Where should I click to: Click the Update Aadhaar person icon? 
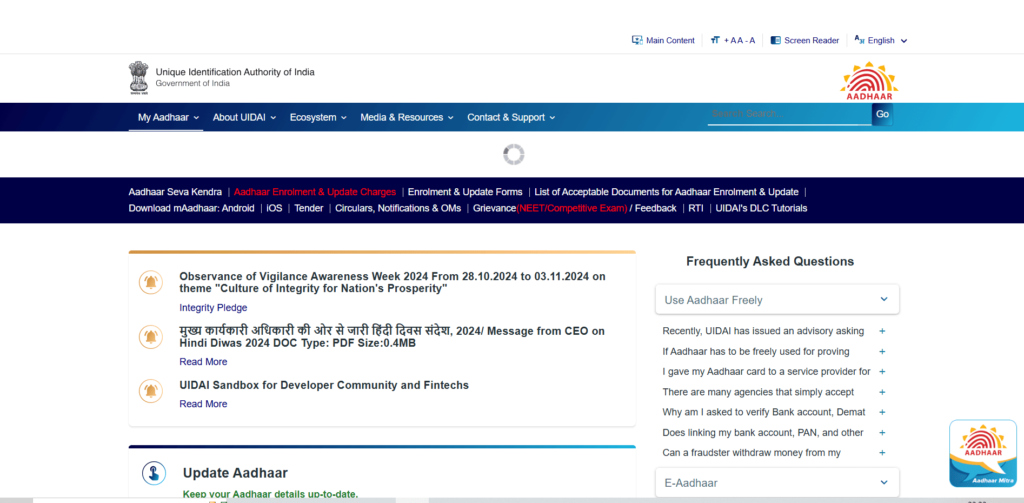point(153,473)
